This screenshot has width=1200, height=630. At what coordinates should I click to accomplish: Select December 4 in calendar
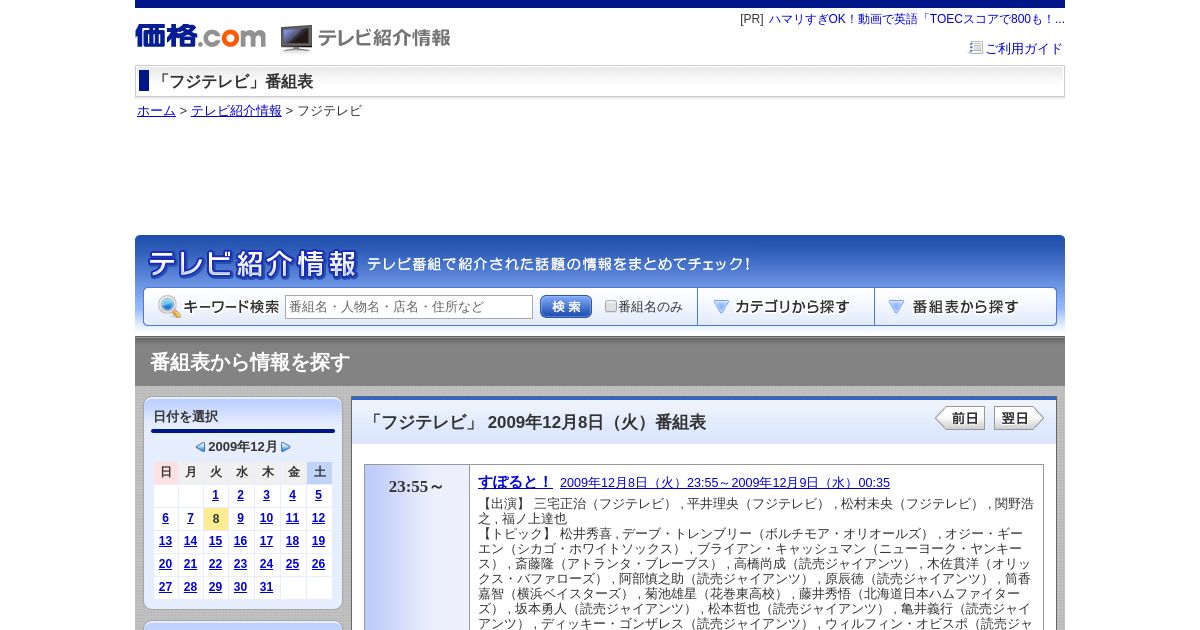coord(292,495)
